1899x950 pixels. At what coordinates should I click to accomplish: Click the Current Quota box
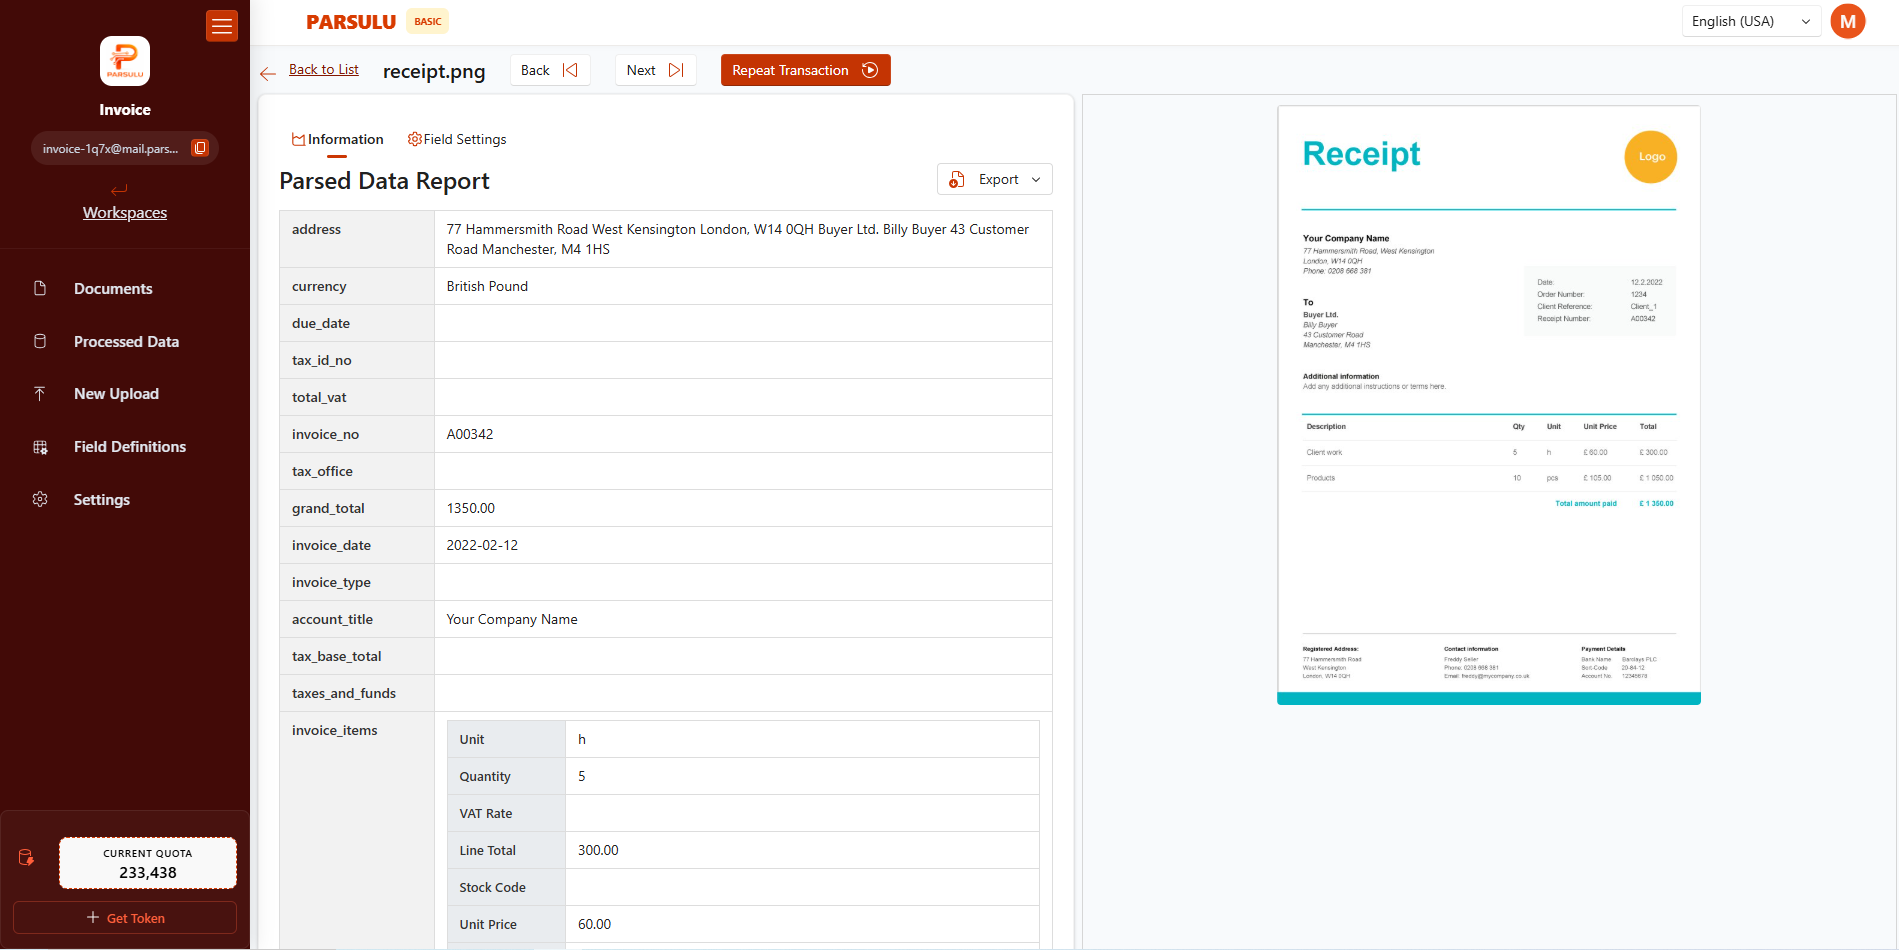[148, 863]
